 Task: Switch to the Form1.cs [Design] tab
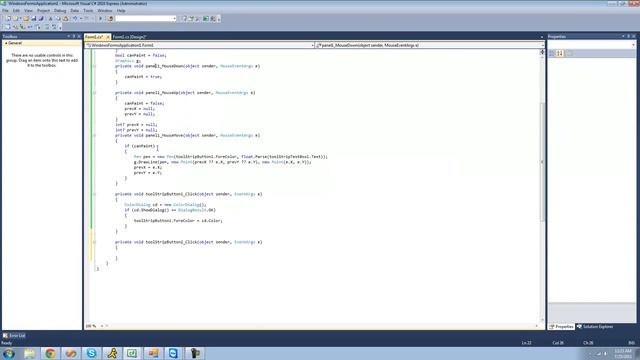(129, 37)
